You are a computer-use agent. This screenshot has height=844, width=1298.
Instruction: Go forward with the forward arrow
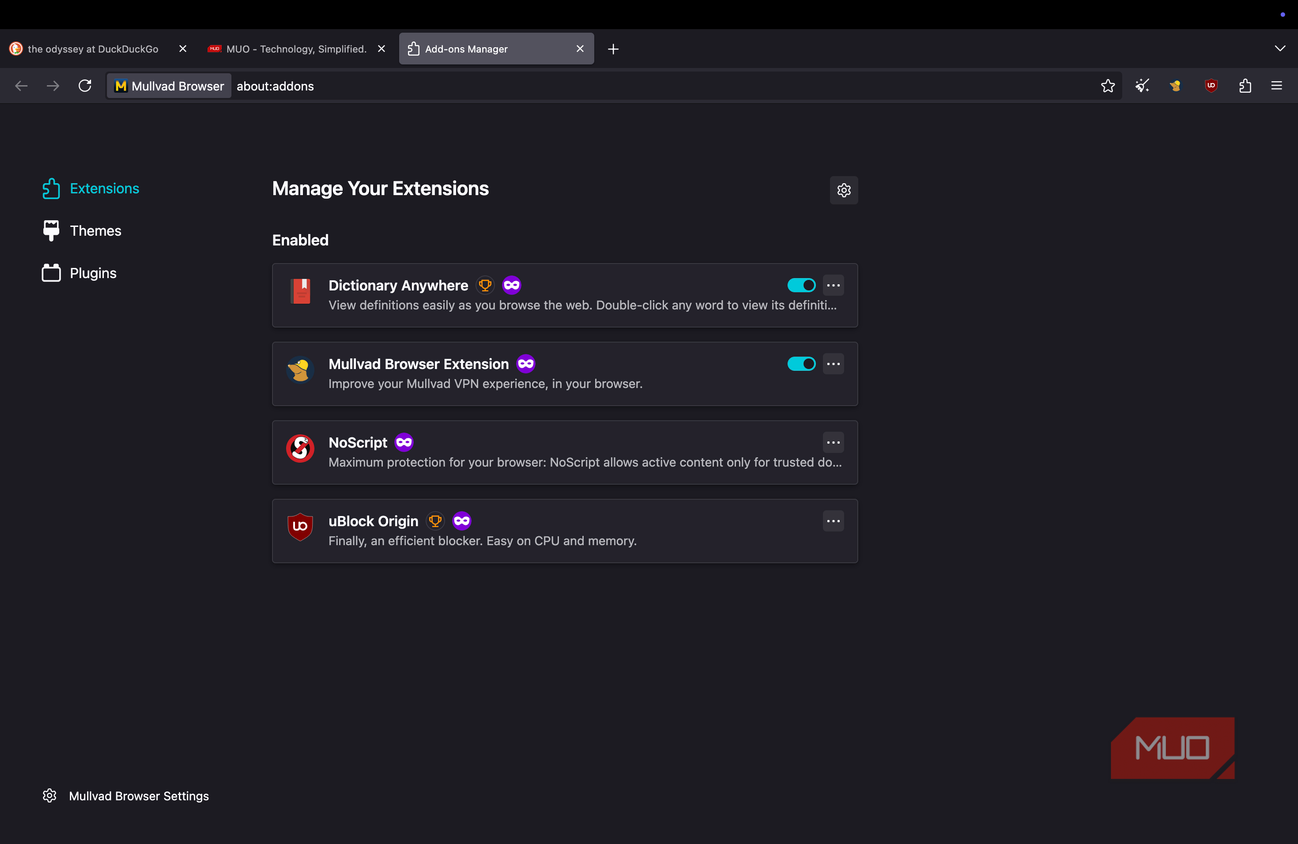pos(53,86)
